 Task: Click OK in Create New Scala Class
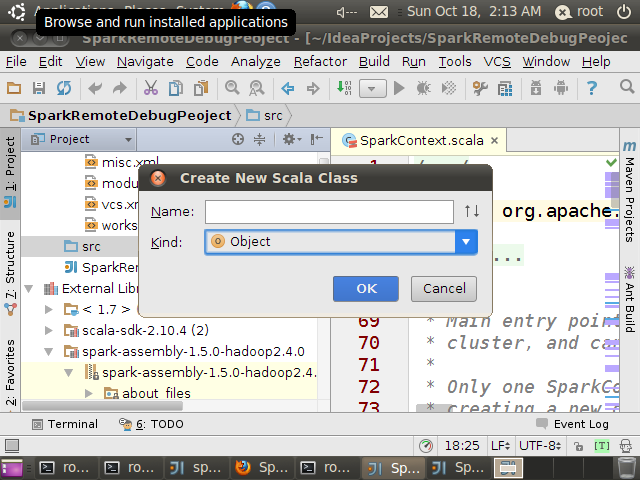(x=366, y=289)
